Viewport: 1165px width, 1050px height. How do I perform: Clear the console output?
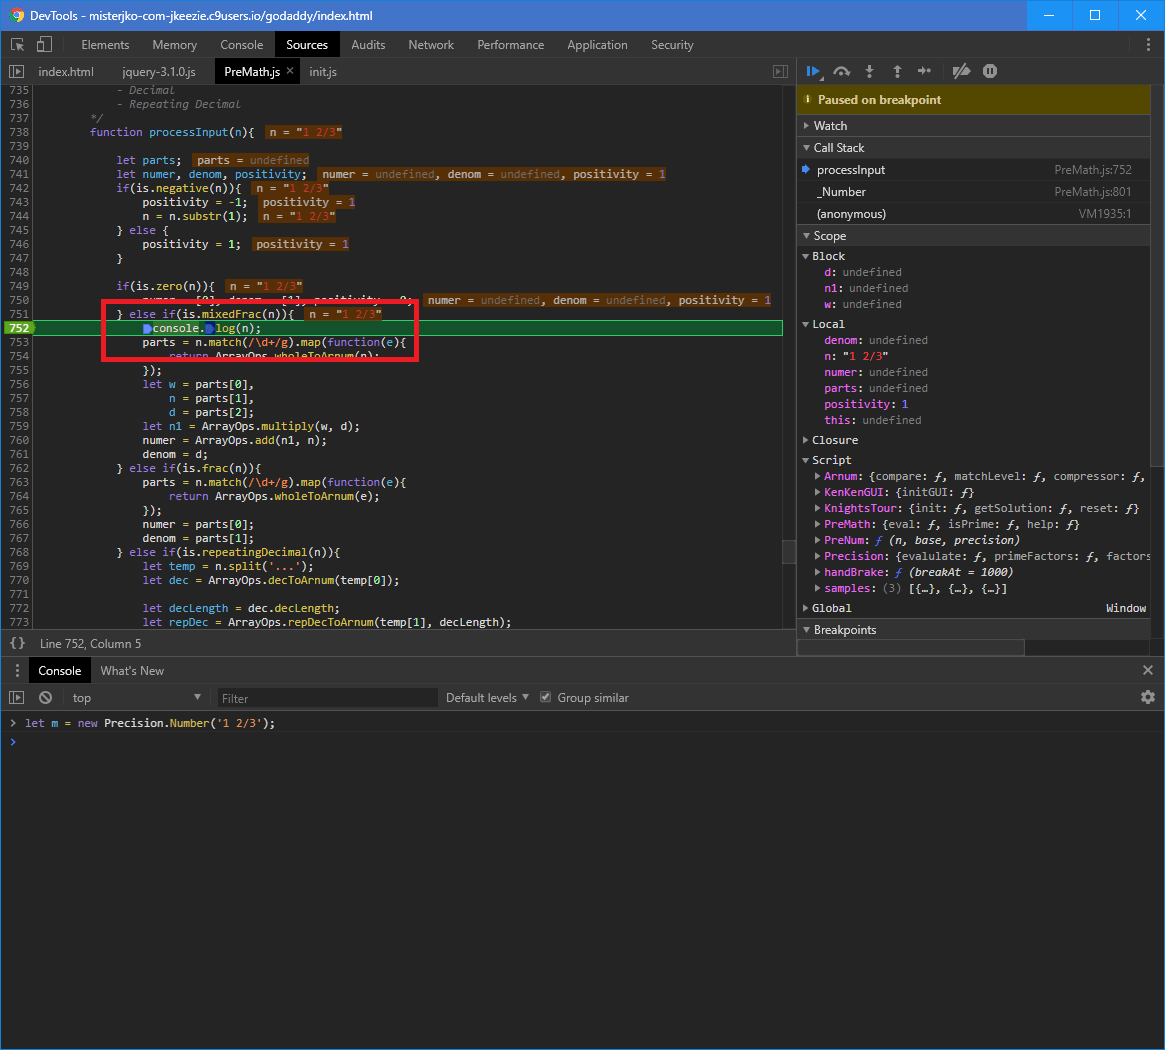point(45,697)
